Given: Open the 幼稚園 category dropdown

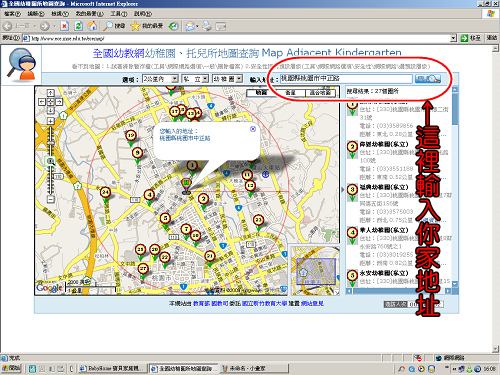Looking at the screenshot, I should pos(227,79).
